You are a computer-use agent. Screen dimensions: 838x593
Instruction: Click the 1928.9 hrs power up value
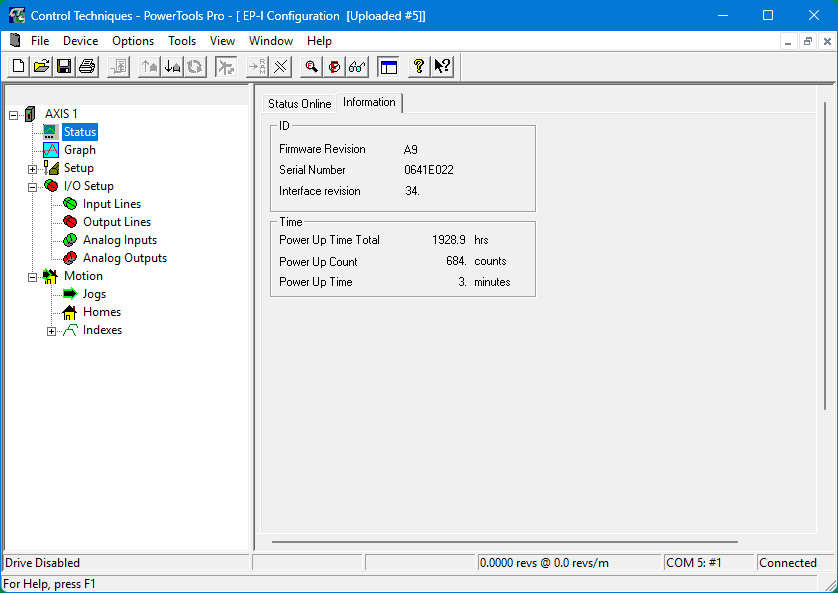click(448, 240)
